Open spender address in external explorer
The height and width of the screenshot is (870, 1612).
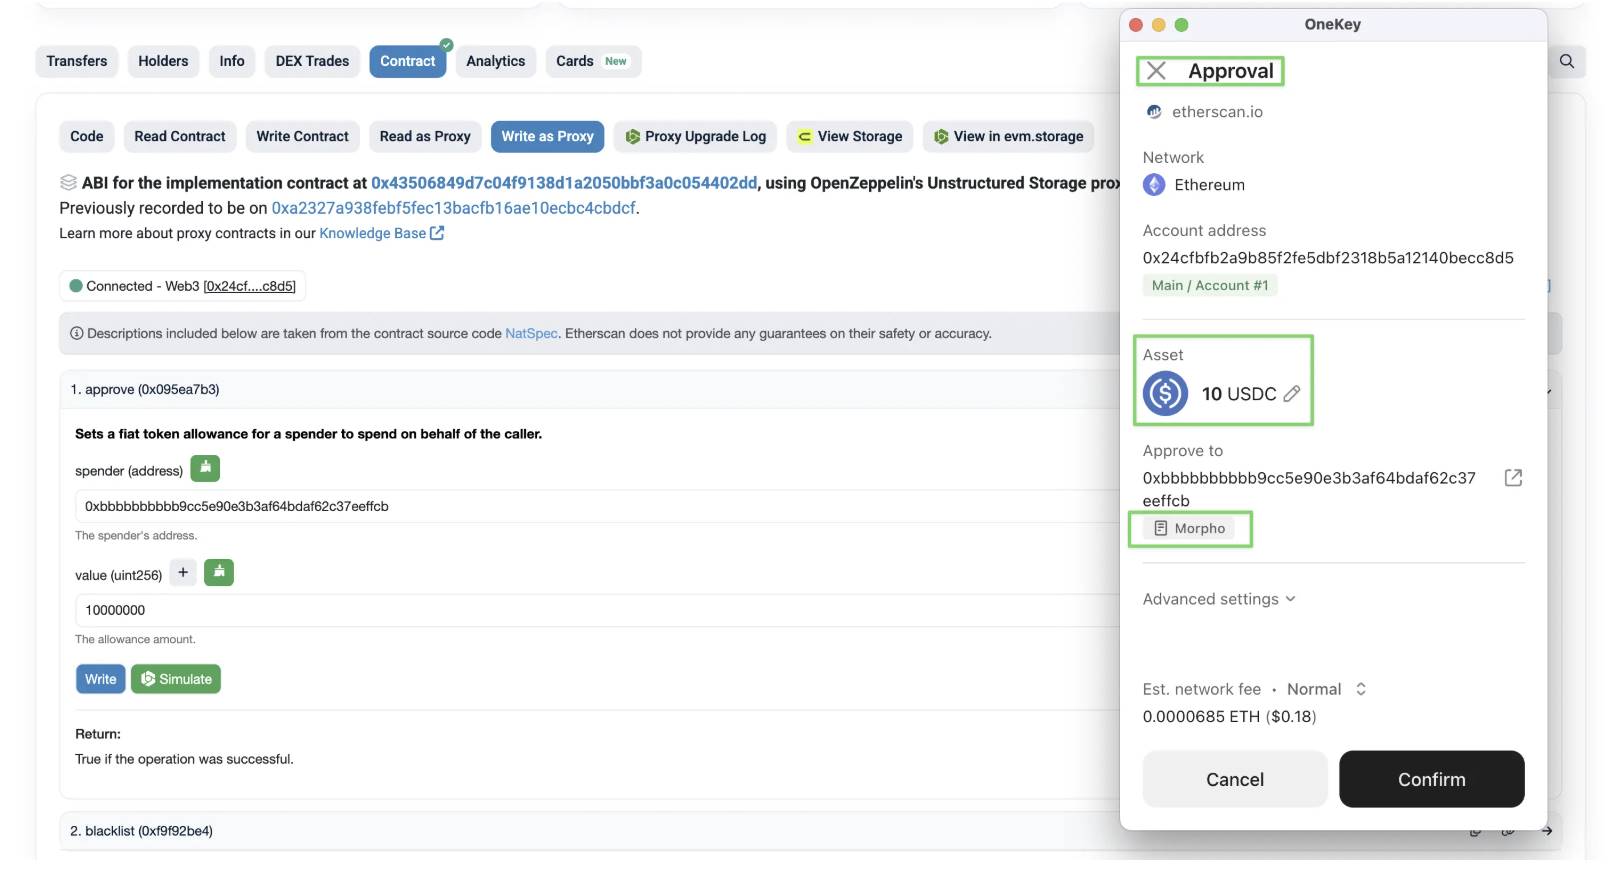pos(1513,478)
